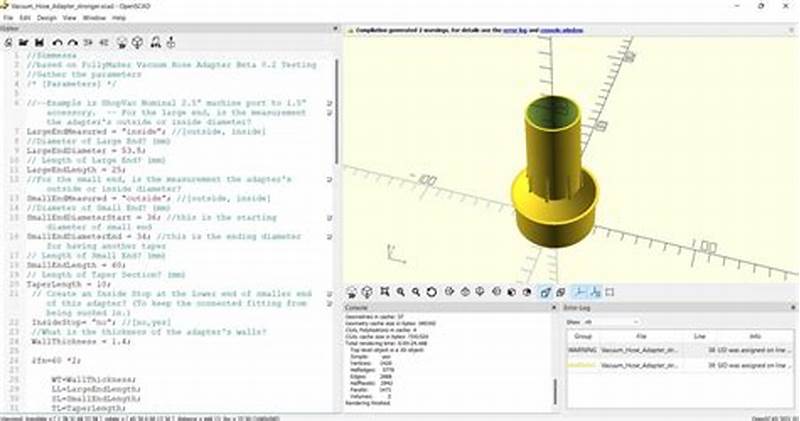Screen dimensions: 800x421
Task: Toggle Show Scale Markers in viewport toolbar
Action: [595, 292]
